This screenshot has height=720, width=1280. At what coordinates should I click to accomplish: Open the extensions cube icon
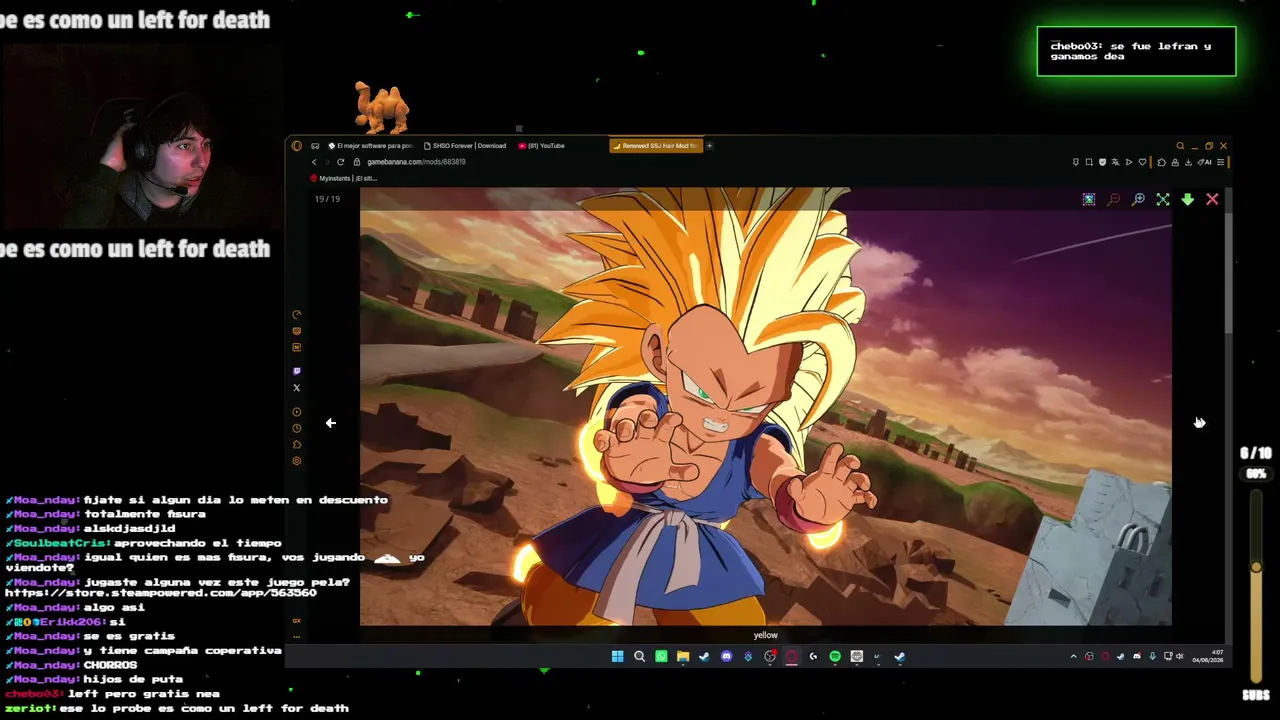point(1162,162)
